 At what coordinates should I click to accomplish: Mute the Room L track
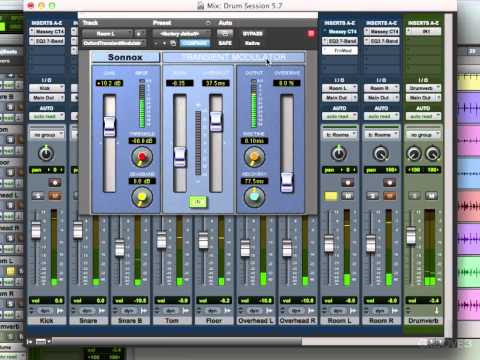348,196
